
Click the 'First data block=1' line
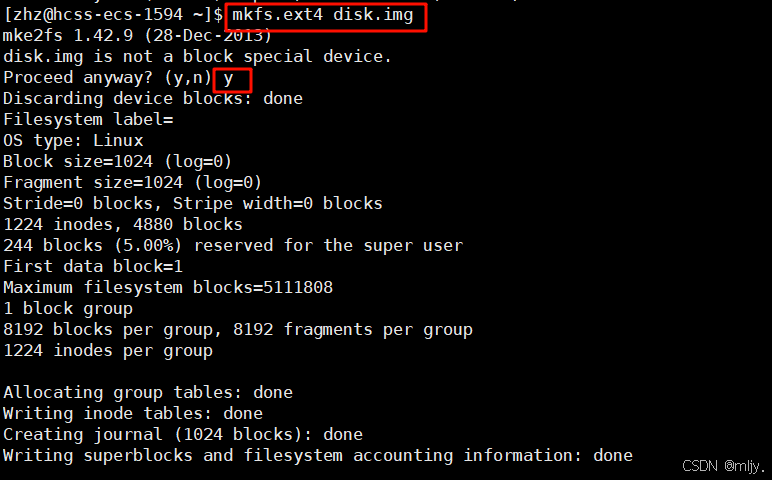pos(93,266)
